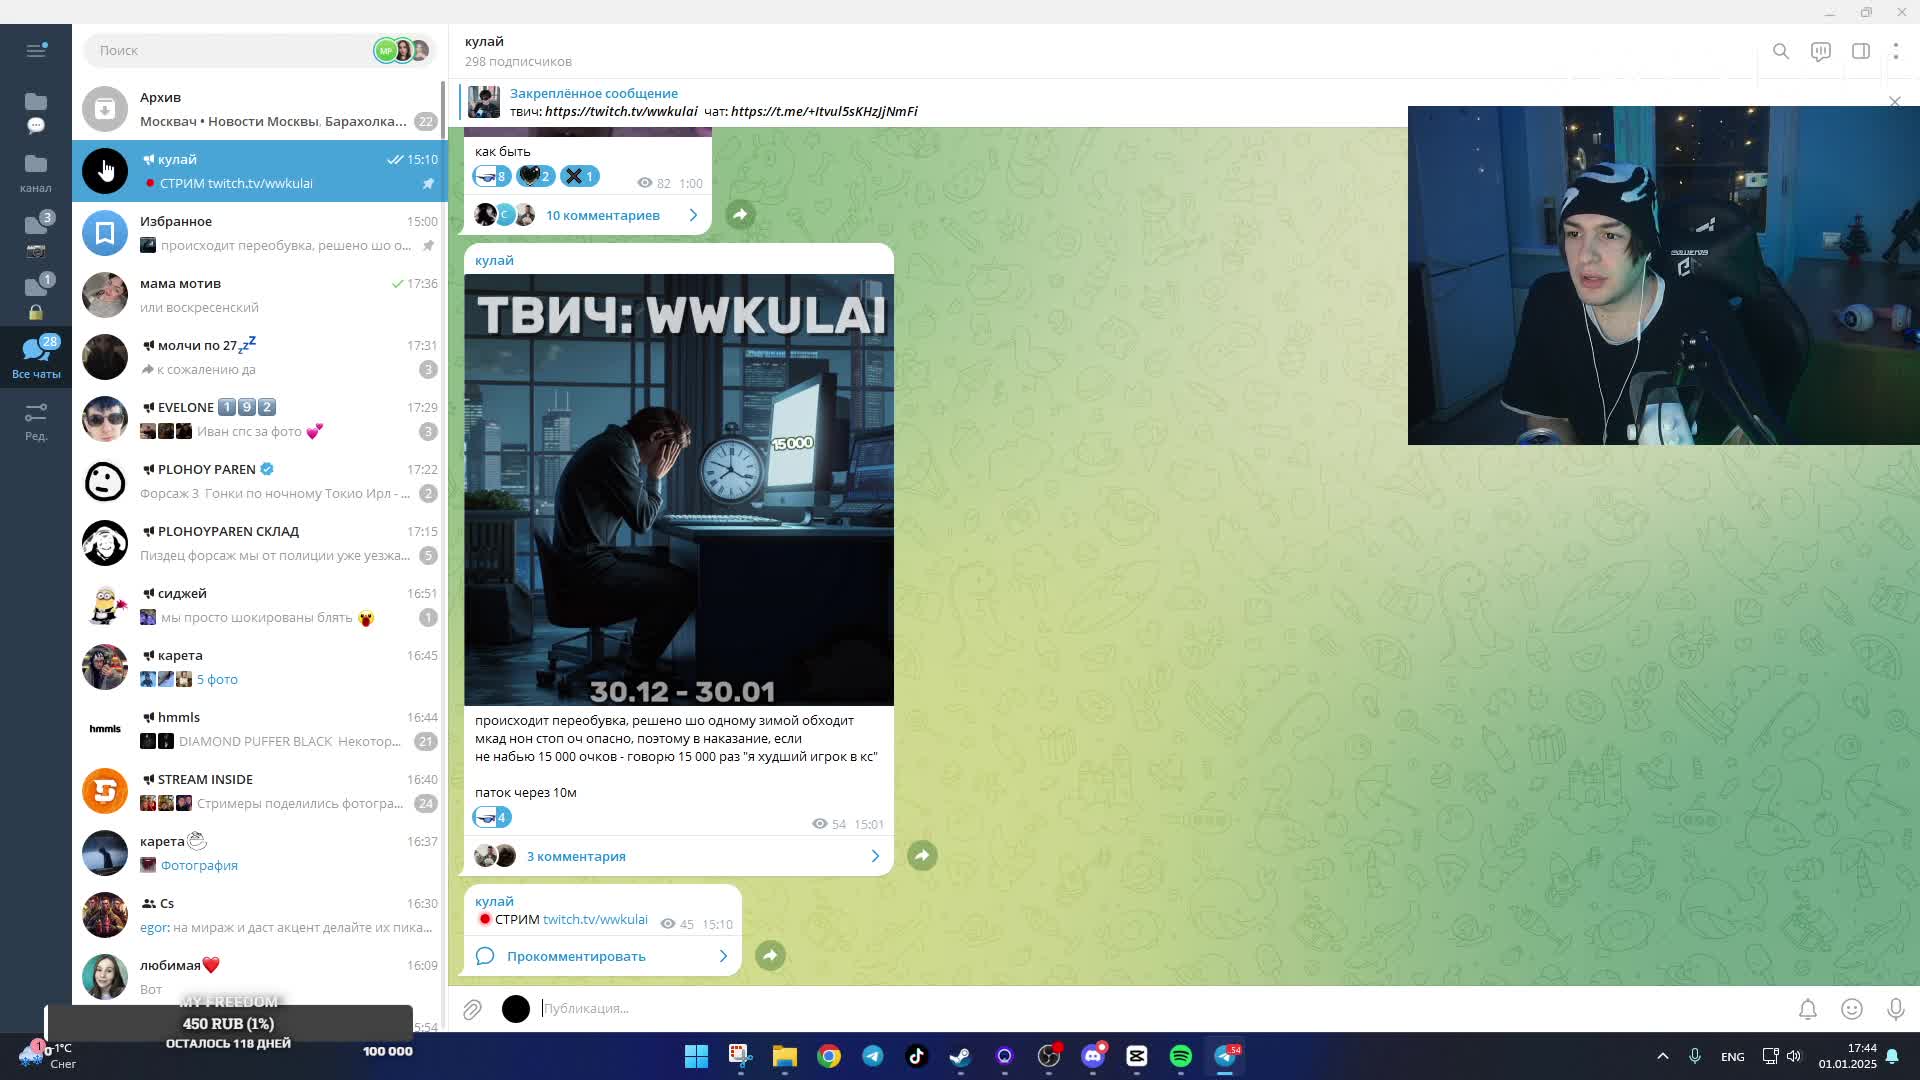Click the 'кулай' author name on image post

pyautogui.click(x=494, y=260)
